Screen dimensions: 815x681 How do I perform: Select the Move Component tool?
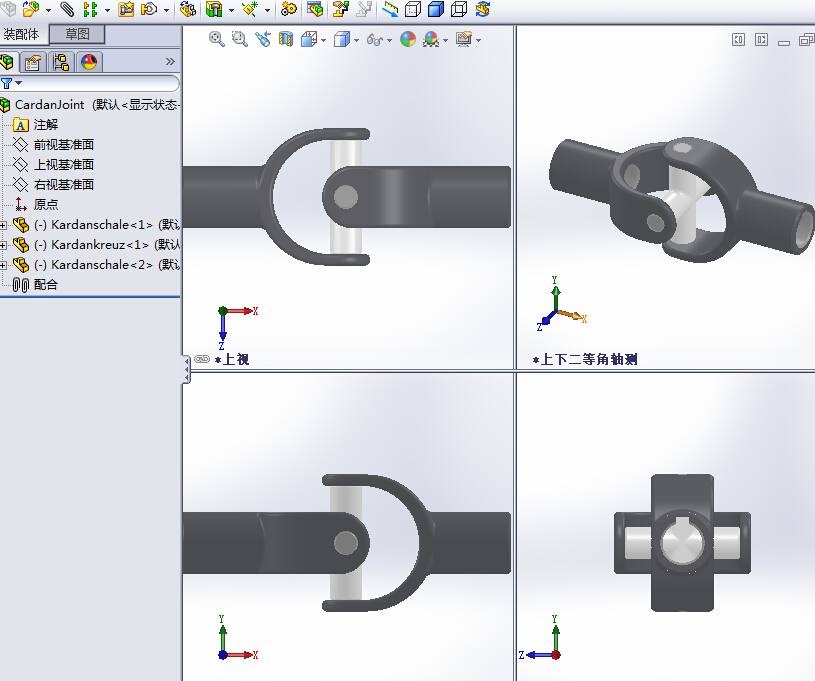[149, 9]
